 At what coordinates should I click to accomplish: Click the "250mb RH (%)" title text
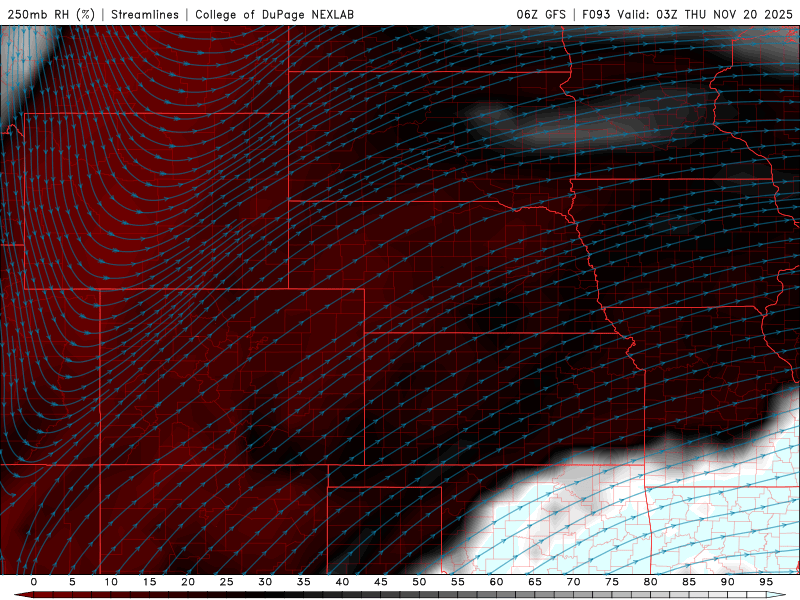coord(51,14)
